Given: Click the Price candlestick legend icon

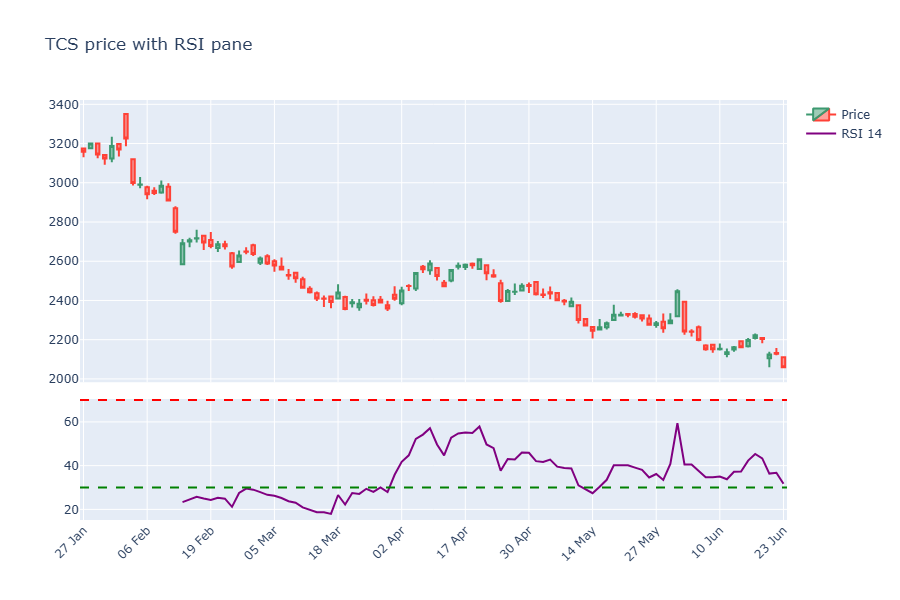Looking at the screenshot, I should tap(821, 114).
